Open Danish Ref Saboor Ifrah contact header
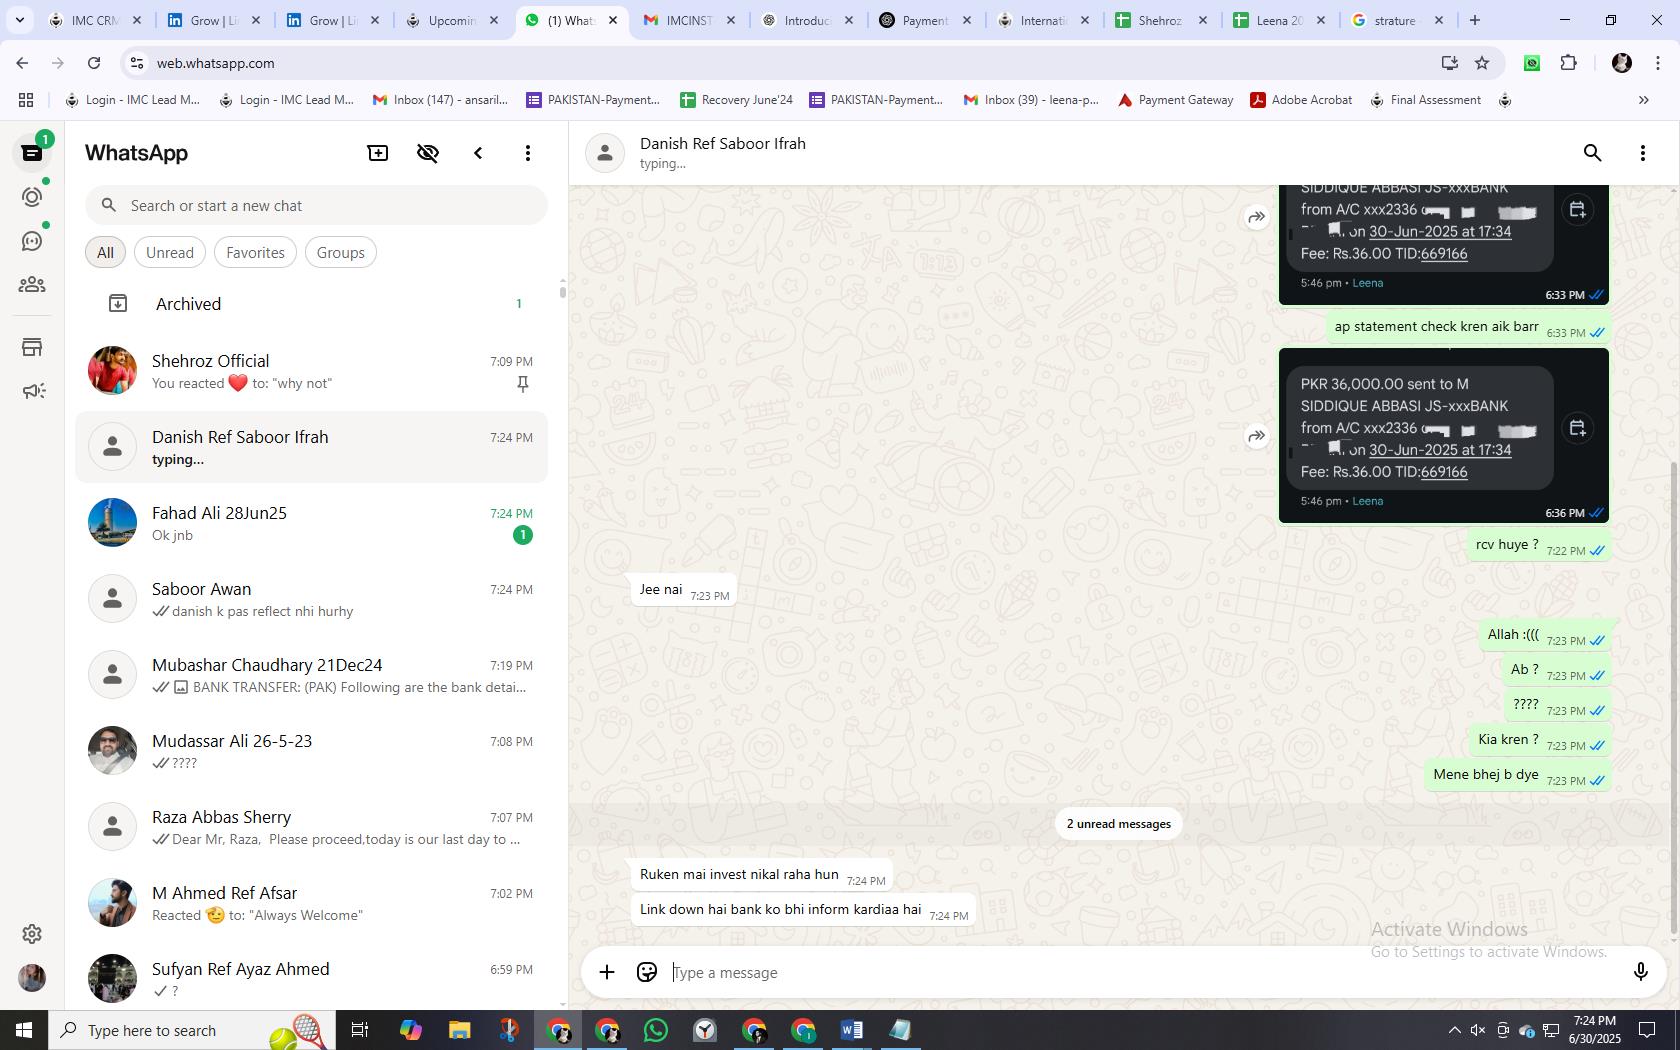1680x1050 pixels. tap(1070, 153)
